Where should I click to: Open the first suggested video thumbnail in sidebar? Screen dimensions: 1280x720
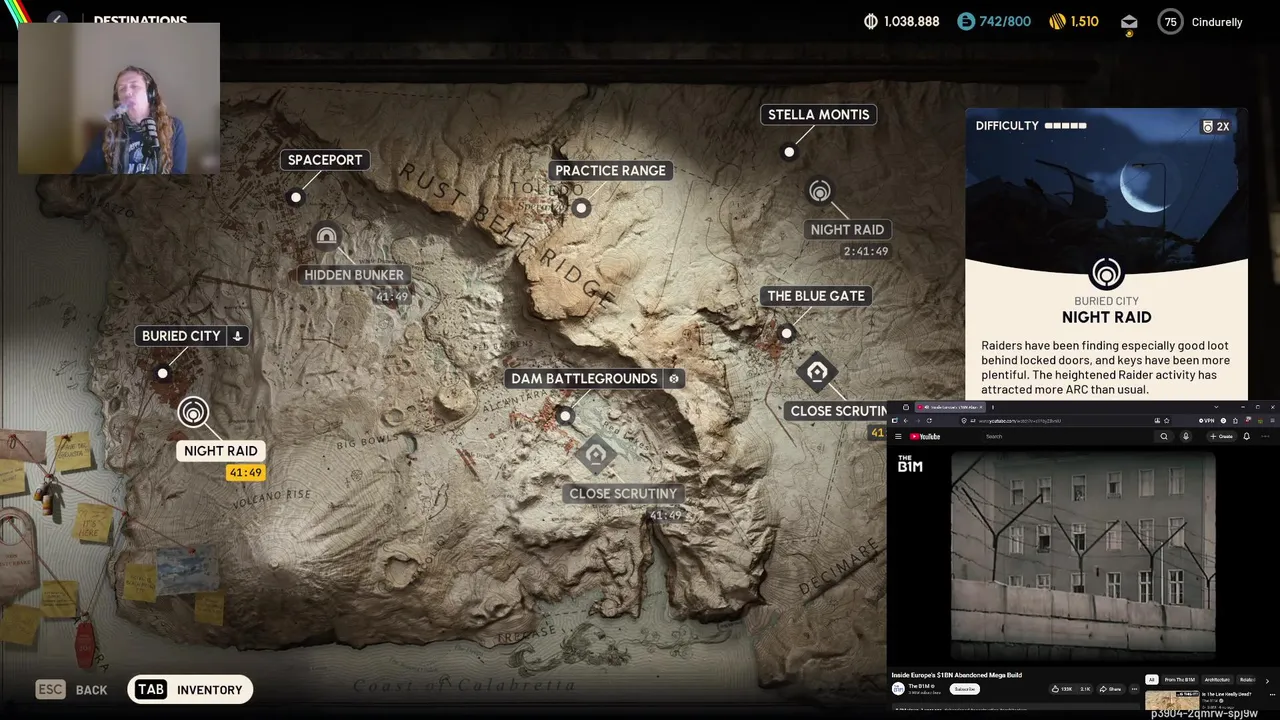(x=1172, y=700)
